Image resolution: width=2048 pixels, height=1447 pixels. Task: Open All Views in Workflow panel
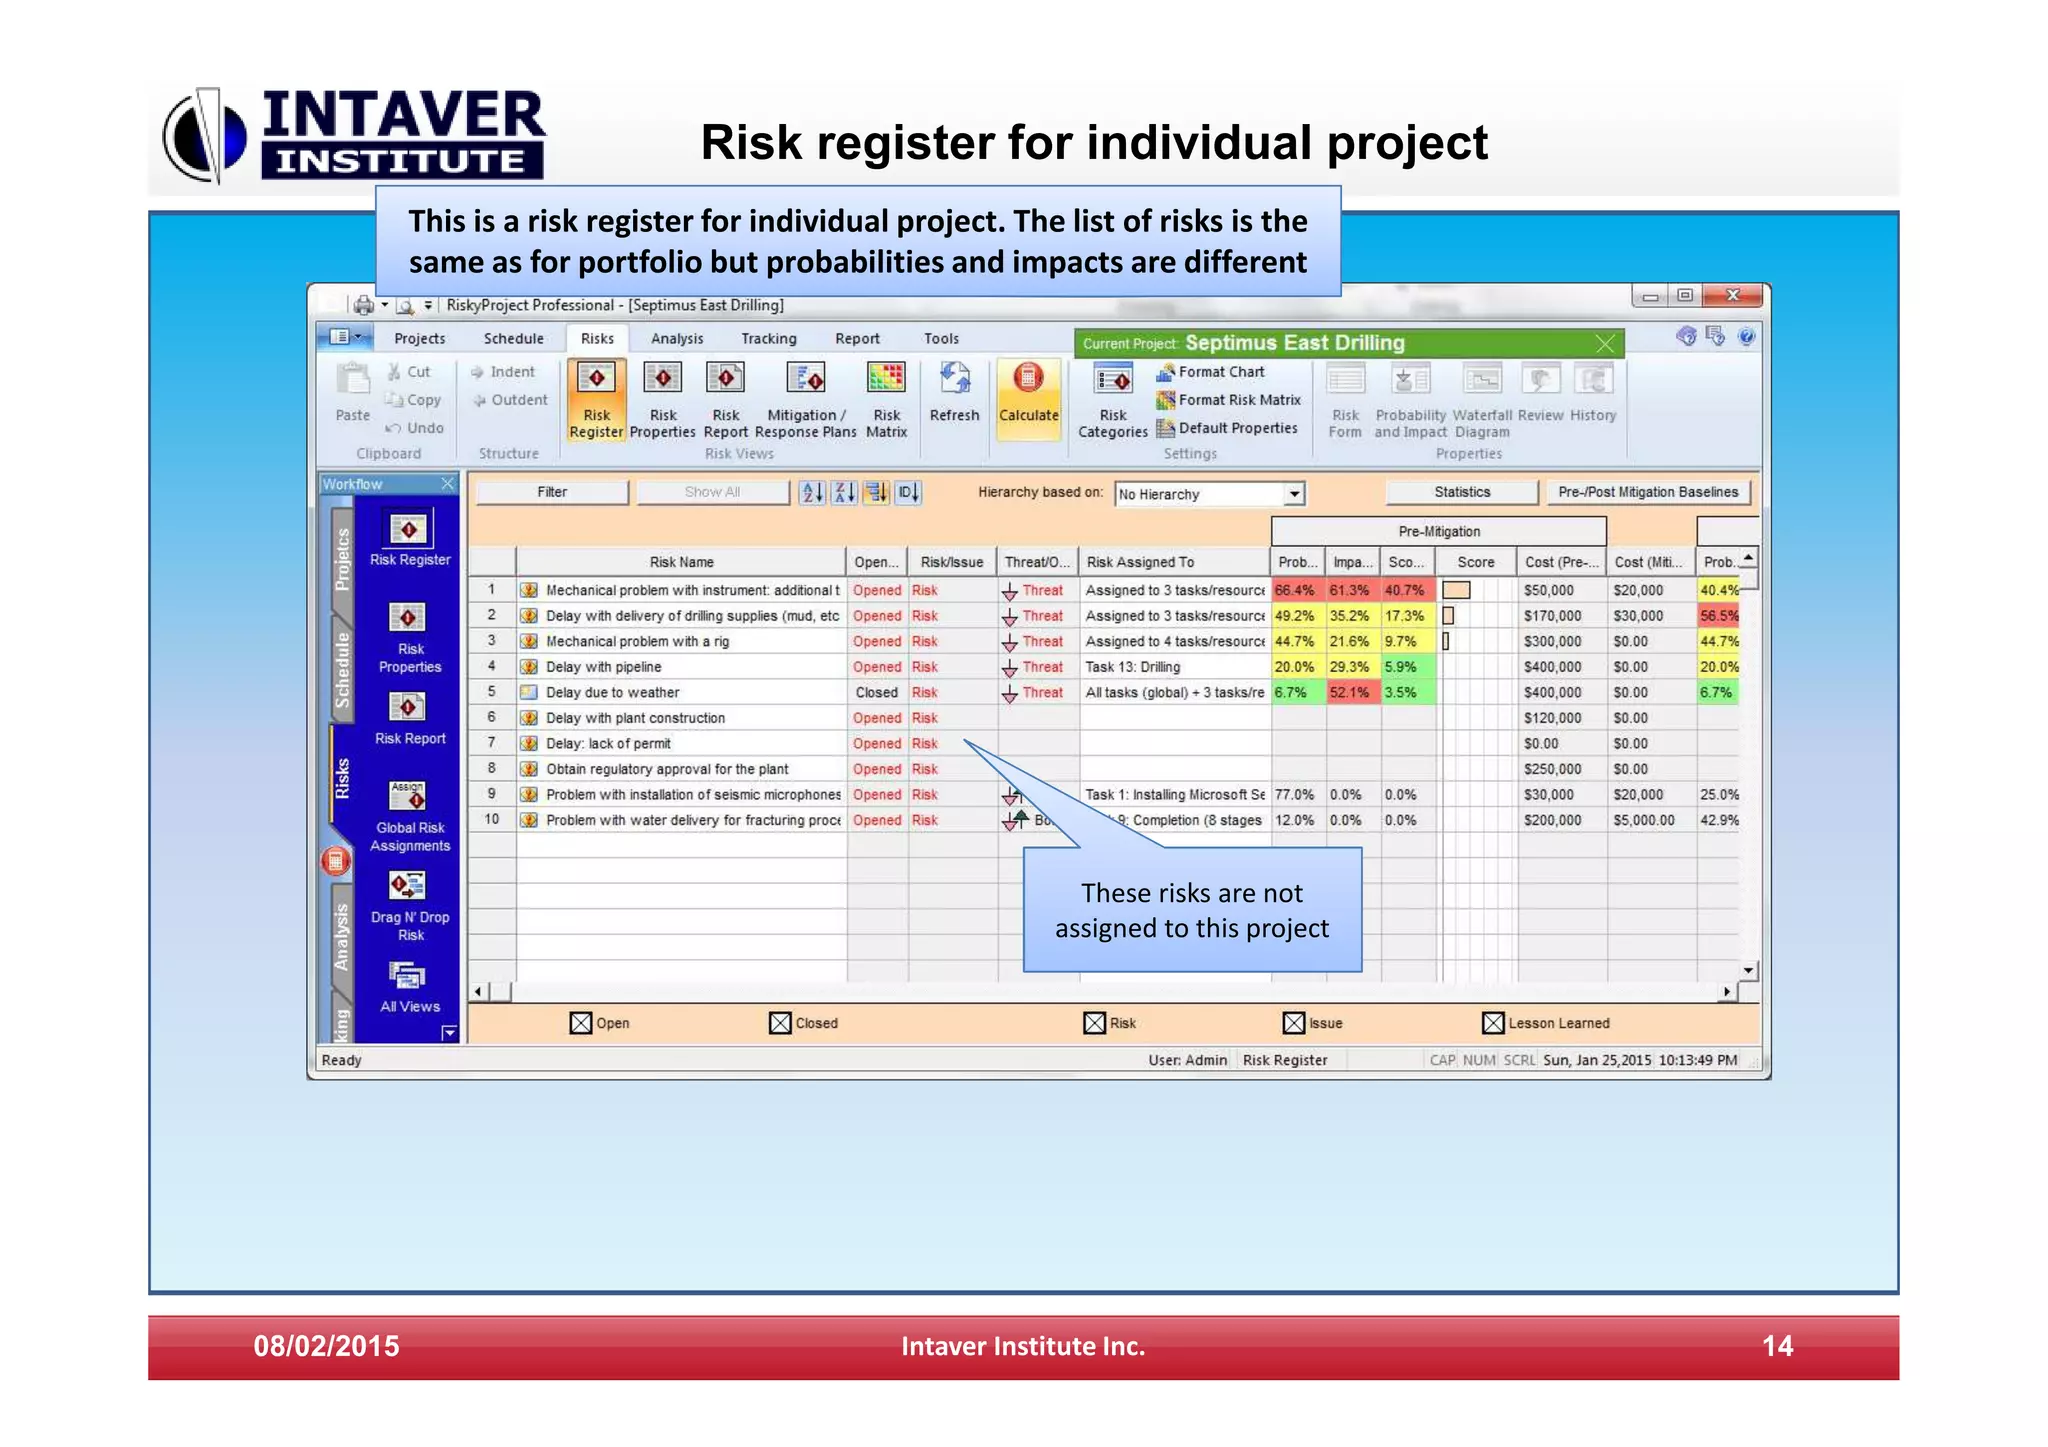[410, 987]
